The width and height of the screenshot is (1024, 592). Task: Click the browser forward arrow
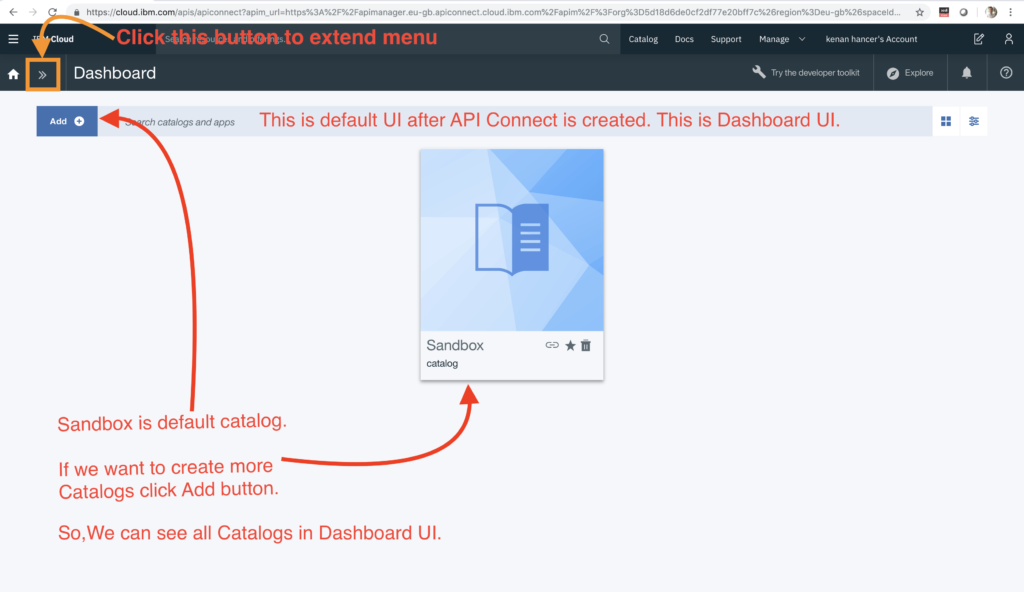[x=33, y=12]
